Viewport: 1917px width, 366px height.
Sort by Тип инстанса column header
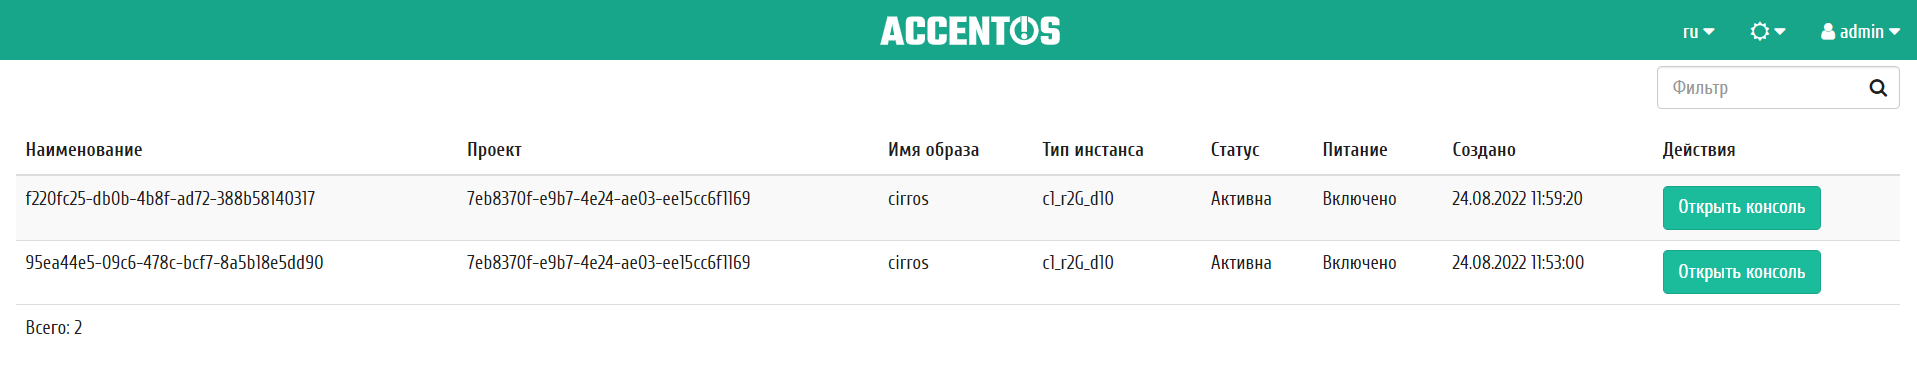(x=1092, y=150)
